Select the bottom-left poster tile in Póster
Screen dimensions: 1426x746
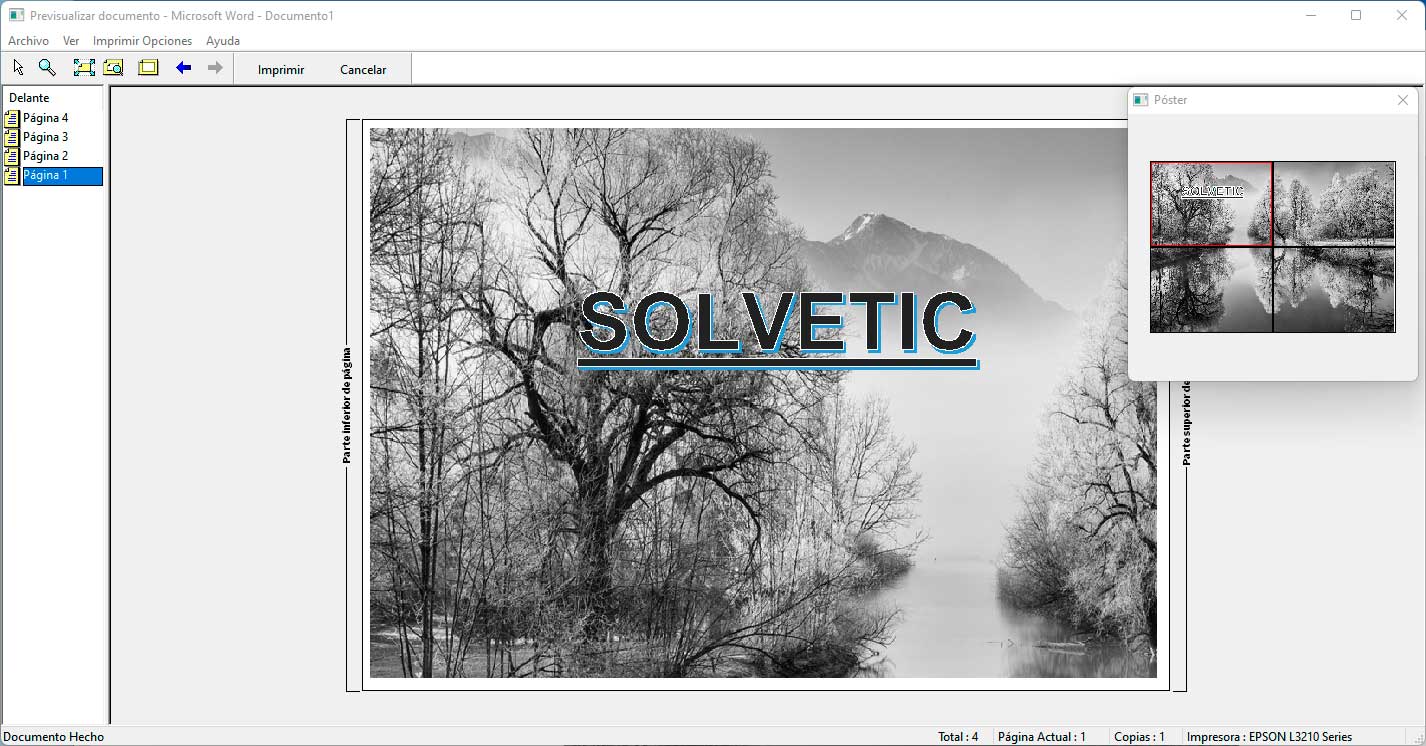click(x=1211, y=290)
